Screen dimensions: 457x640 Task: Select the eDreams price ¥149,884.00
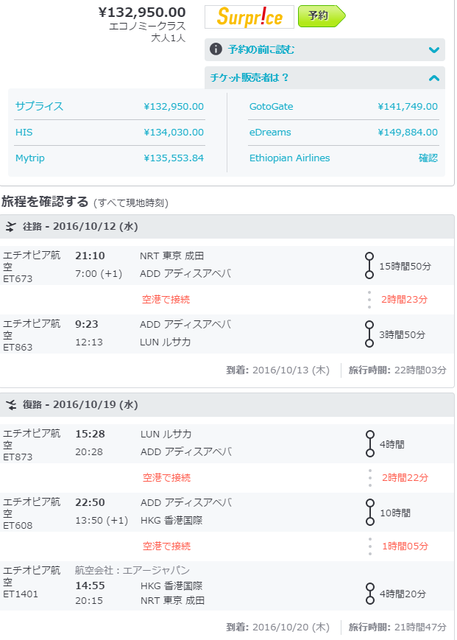coord(408,132)
